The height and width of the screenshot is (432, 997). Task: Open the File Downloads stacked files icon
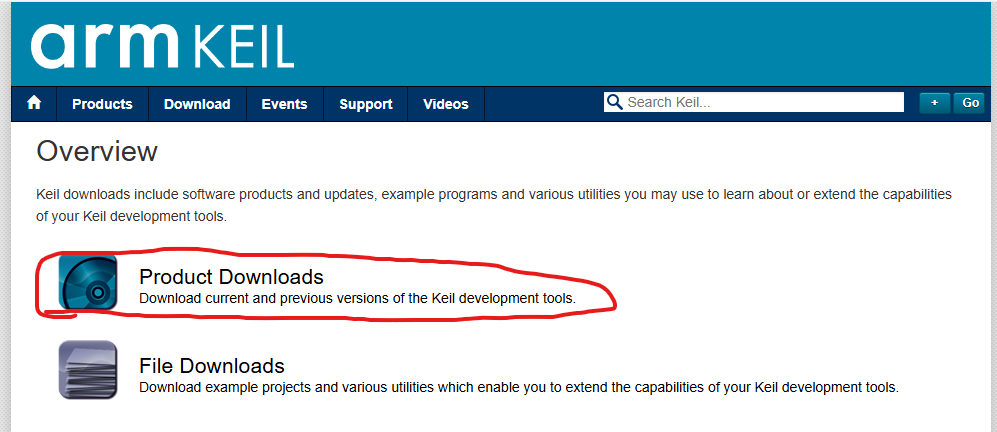pyautogui.click(x=88, y=370)
